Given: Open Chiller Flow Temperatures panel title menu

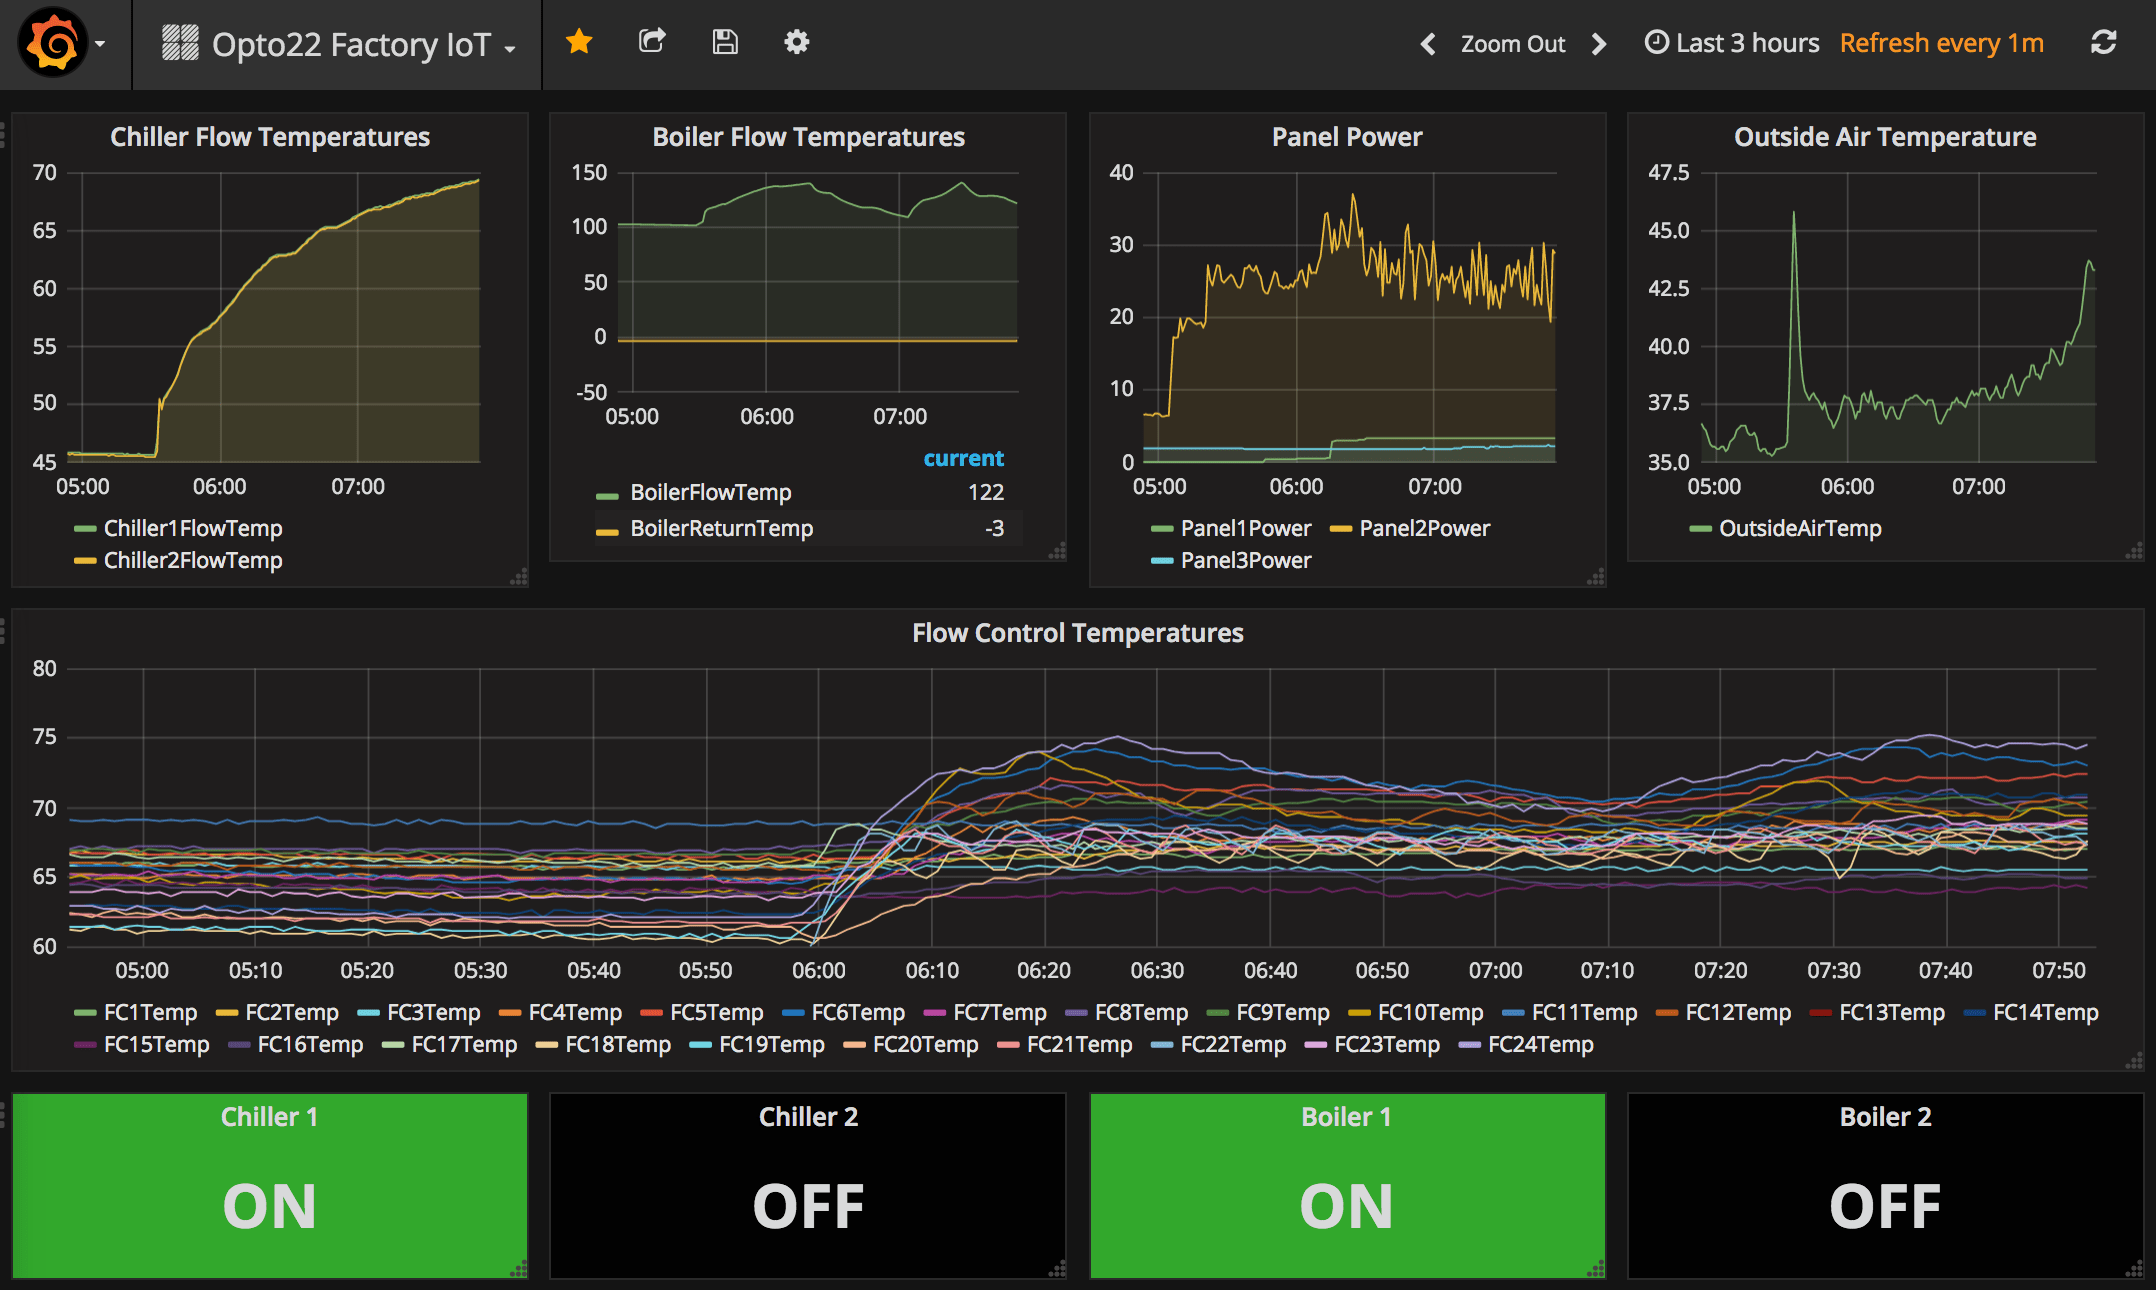Looking at the screenshot, I should click(x=269, y=137).
